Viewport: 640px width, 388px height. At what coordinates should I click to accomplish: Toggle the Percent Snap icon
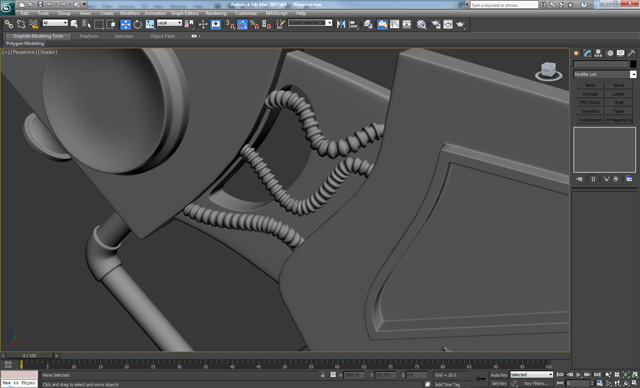[254, 24]
